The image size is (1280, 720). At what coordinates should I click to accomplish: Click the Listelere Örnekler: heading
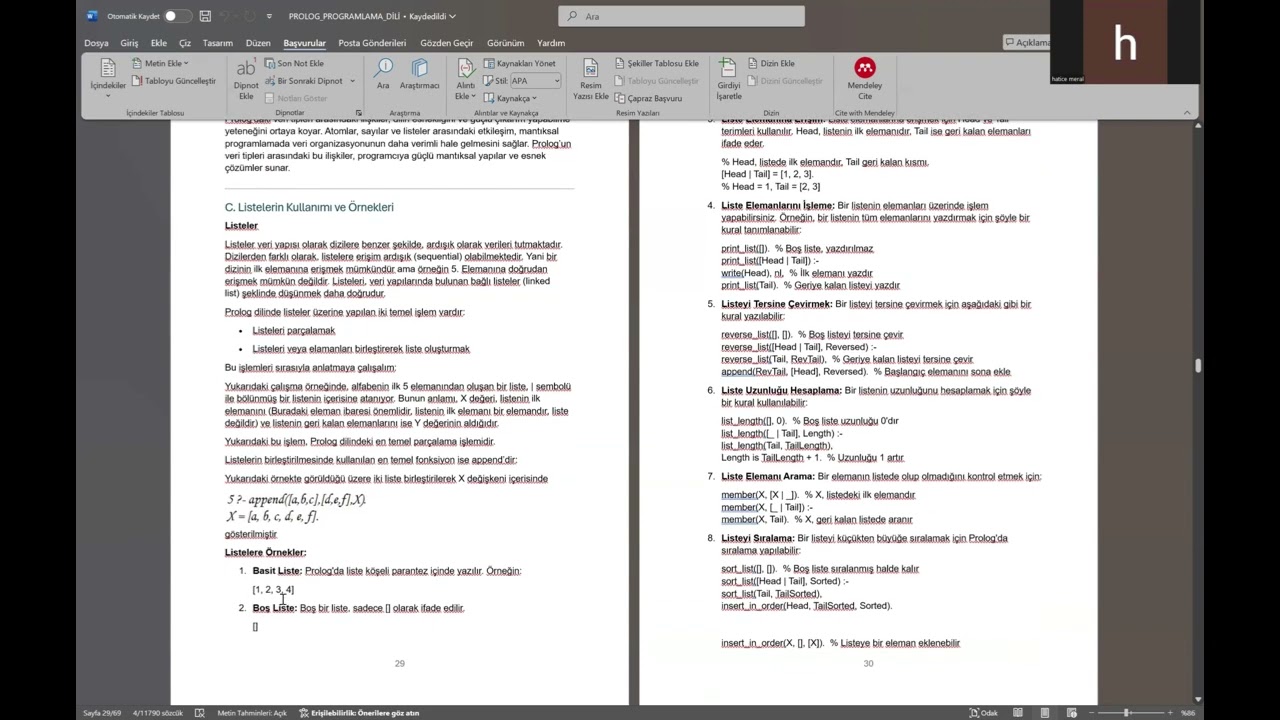pyautogui.click(x=265, y=552)
